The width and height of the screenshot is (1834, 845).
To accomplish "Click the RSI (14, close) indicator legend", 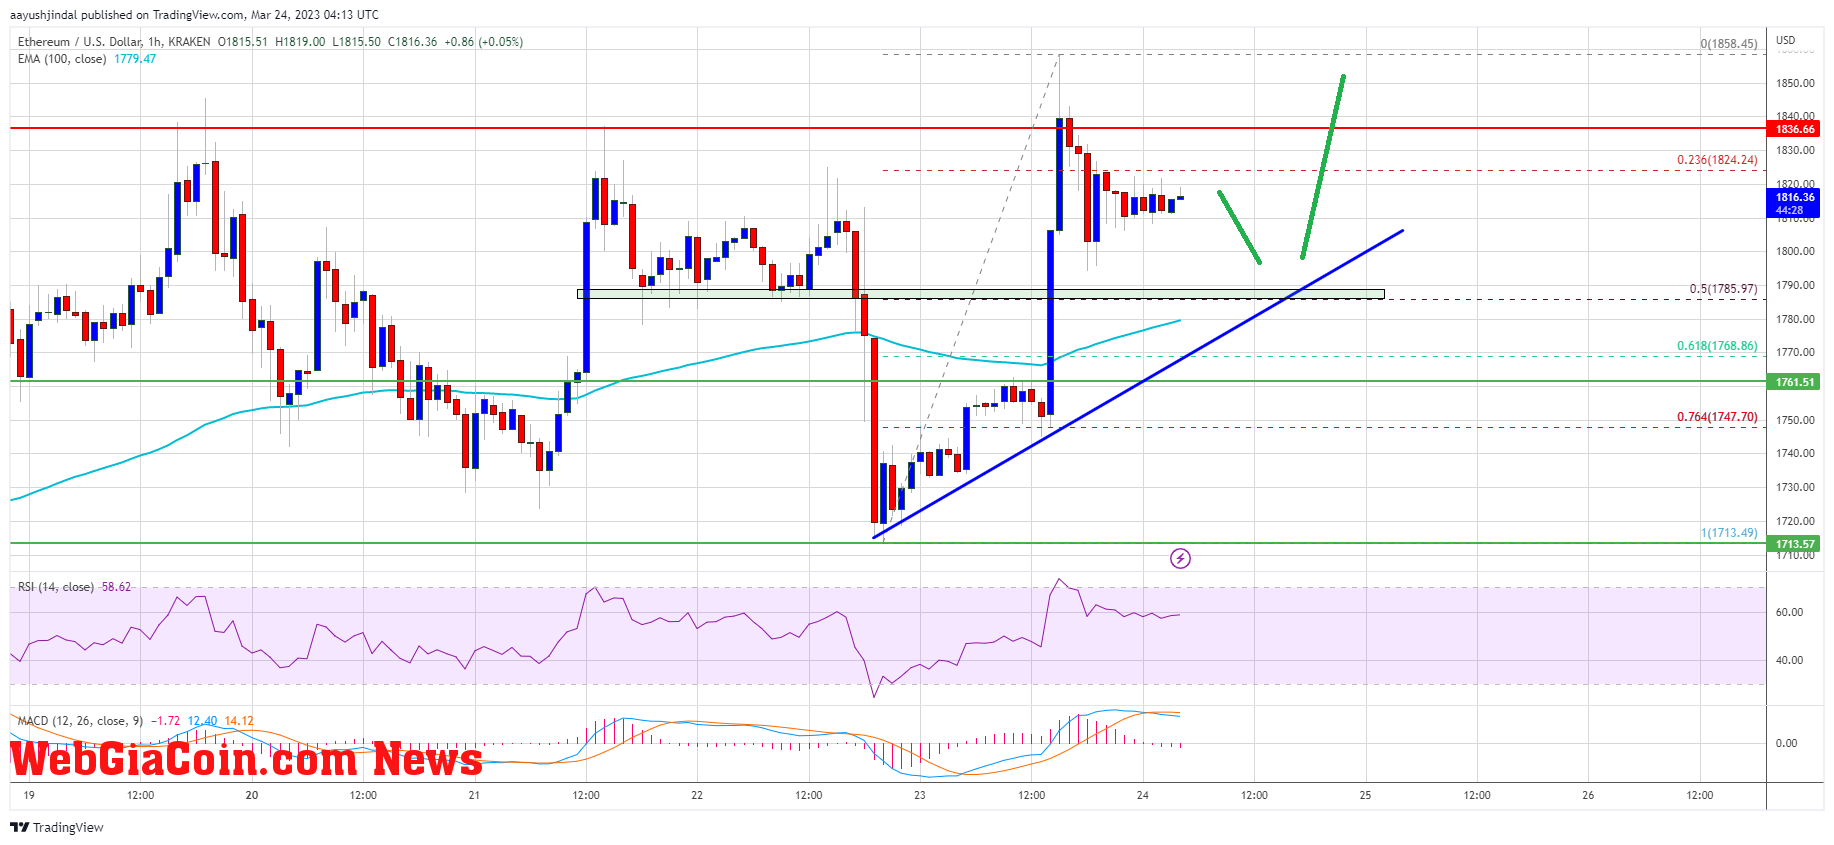I will [x=56, y=587].
